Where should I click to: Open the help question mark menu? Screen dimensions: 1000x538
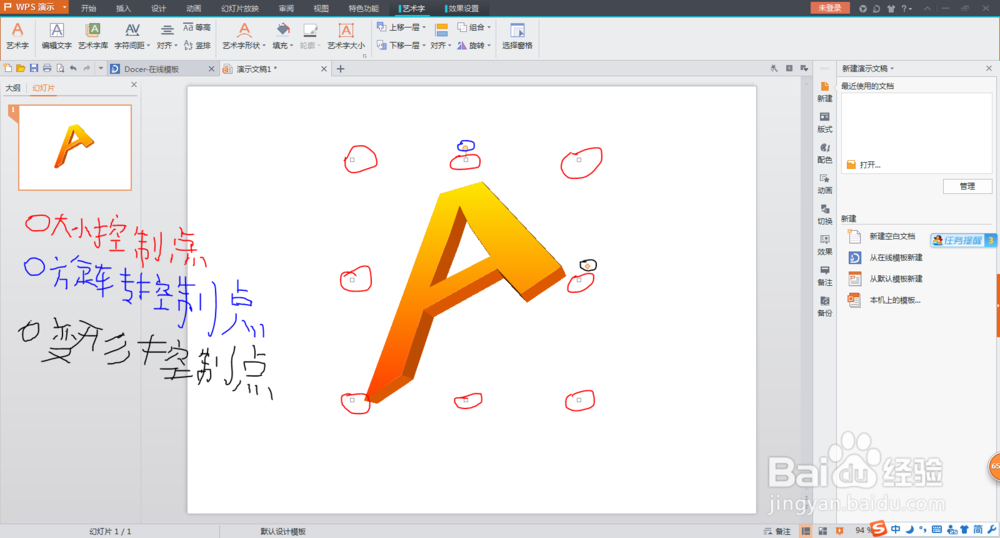[x=906, y=8]
